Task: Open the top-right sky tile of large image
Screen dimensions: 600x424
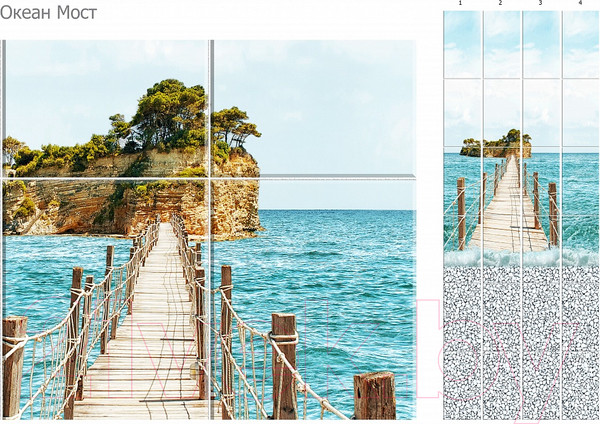Action: tap(313, 107)
